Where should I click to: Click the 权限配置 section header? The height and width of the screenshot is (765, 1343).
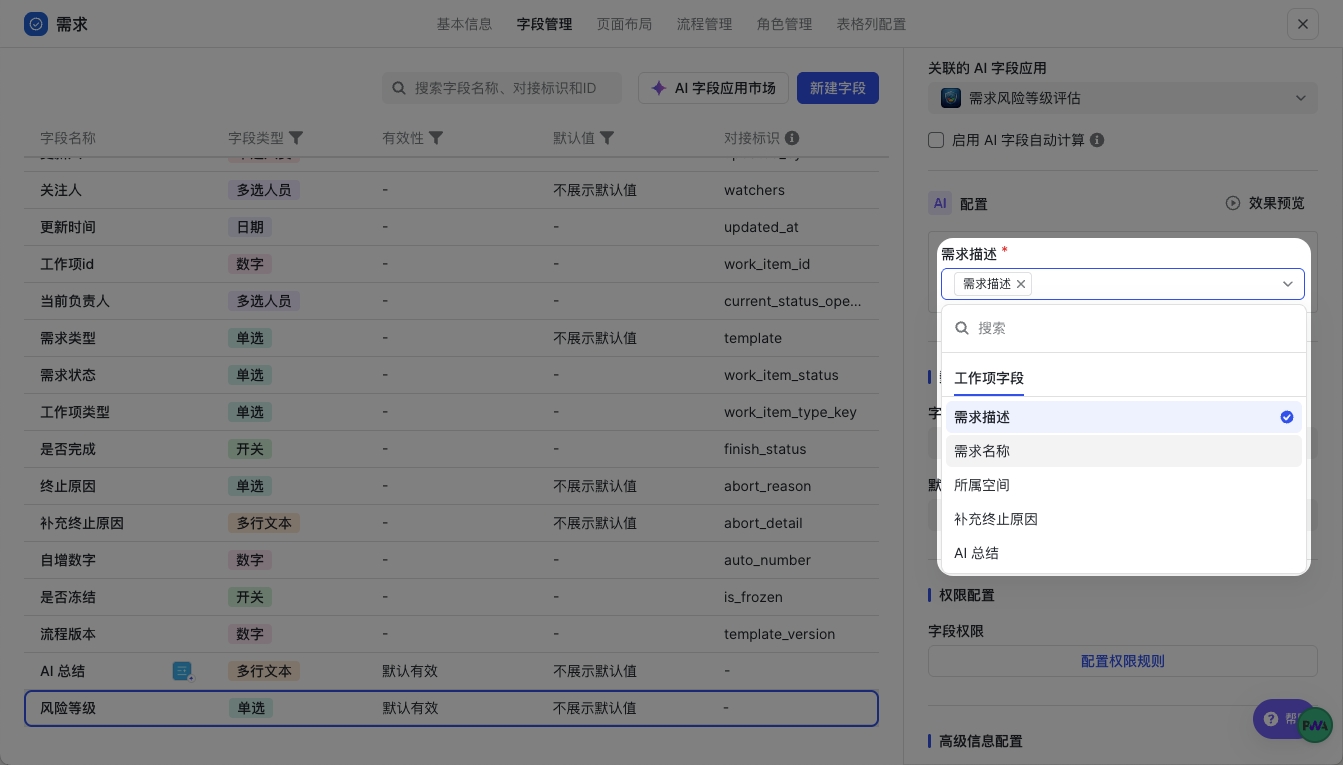[x=966, y=595]
